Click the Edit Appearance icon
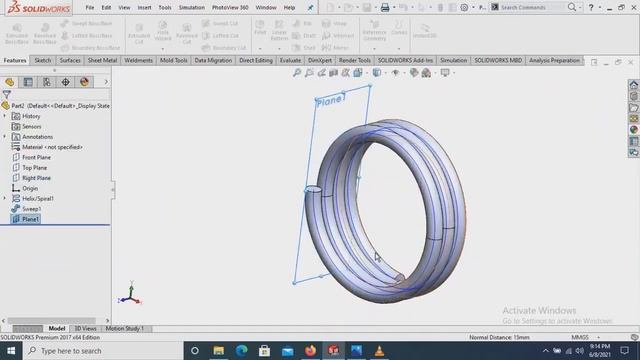The height and width of the screenshot is (360, 640). pyautogui.click(x=414, y=73)
